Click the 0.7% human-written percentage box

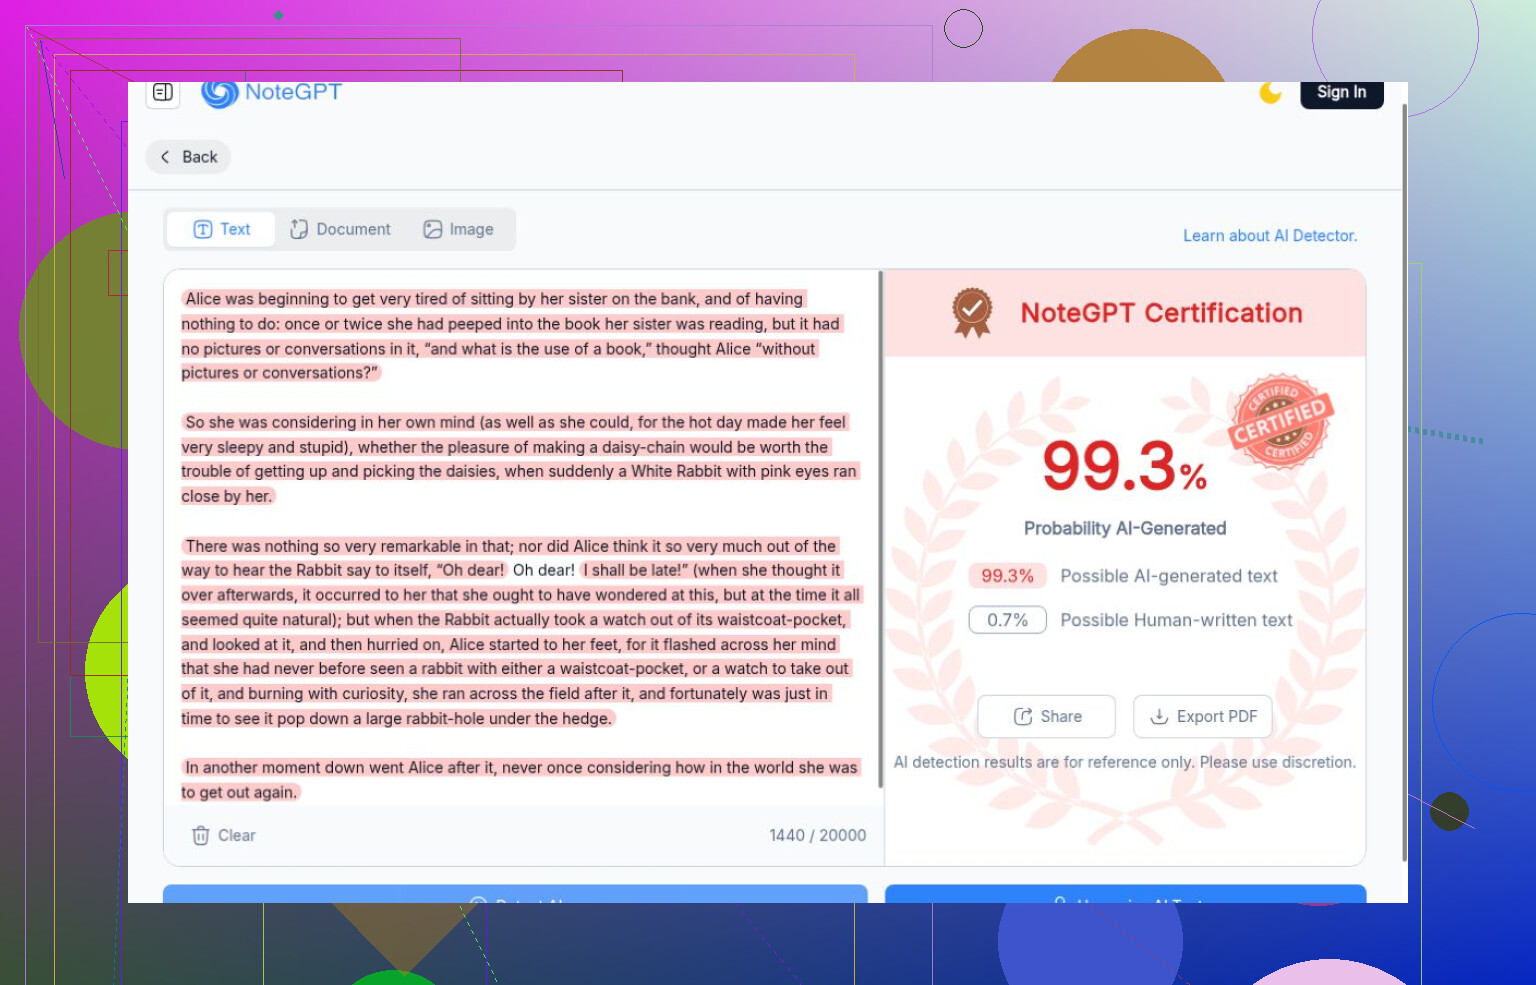(x=1007, y=620)
